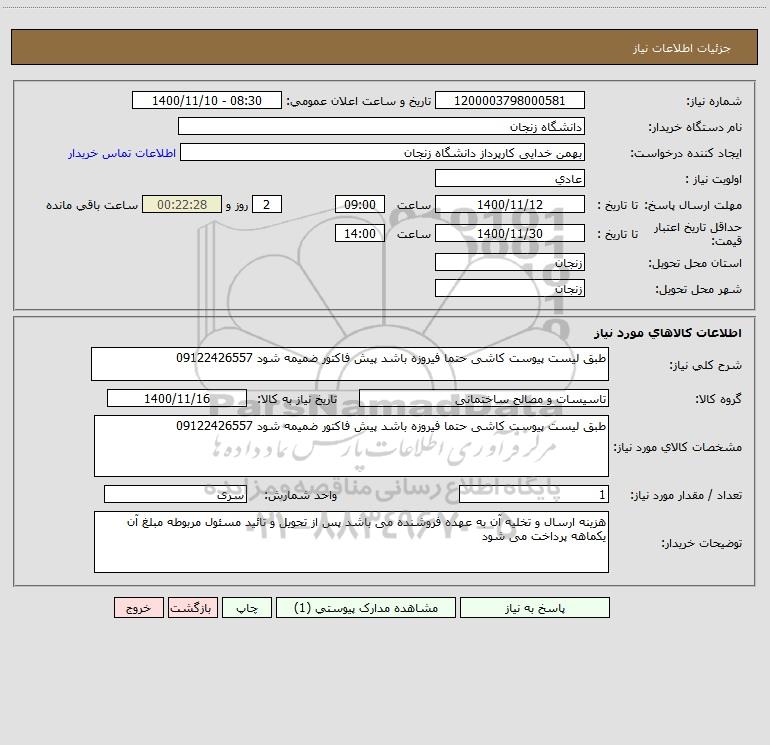Click the remaining days field 2
Screen dimensions: 770x745
coord(267,204)
